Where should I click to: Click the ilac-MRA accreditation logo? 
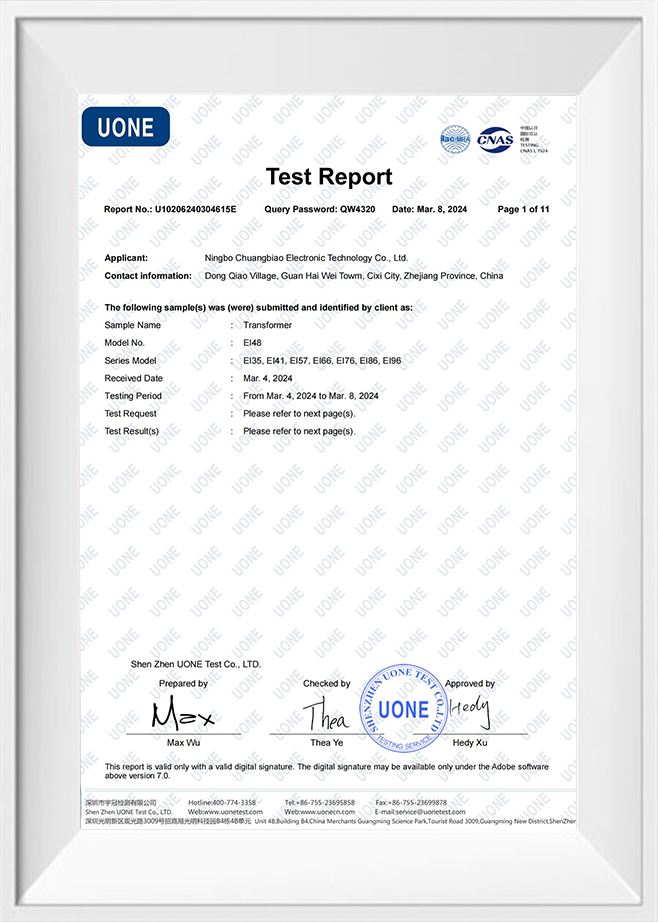[455, 138]
